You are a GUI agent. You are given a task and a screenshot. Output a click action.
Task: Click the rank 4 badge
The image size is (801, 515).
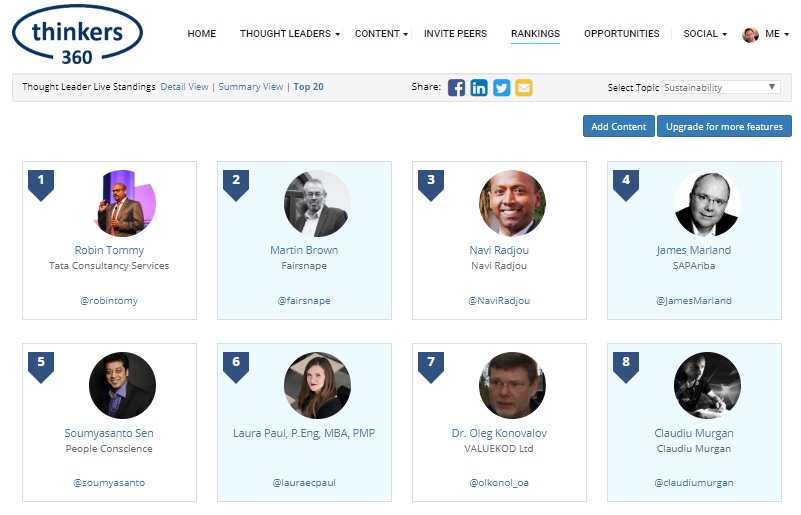pos(626,185)
